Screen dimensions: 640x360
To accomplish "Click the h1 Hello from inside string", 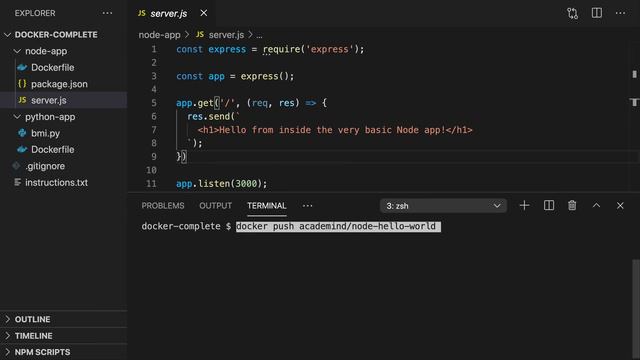I will coord(335,130).
